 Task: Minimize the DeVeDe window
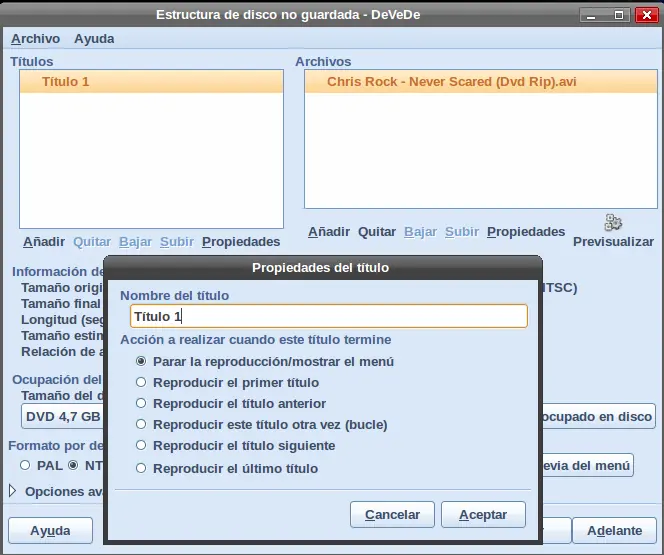[591, 15]
